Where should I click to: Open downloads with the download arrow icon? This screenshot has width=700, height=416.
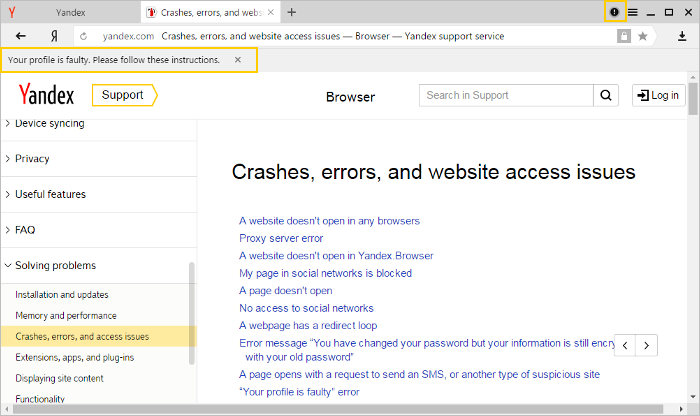tap(682, 36)
